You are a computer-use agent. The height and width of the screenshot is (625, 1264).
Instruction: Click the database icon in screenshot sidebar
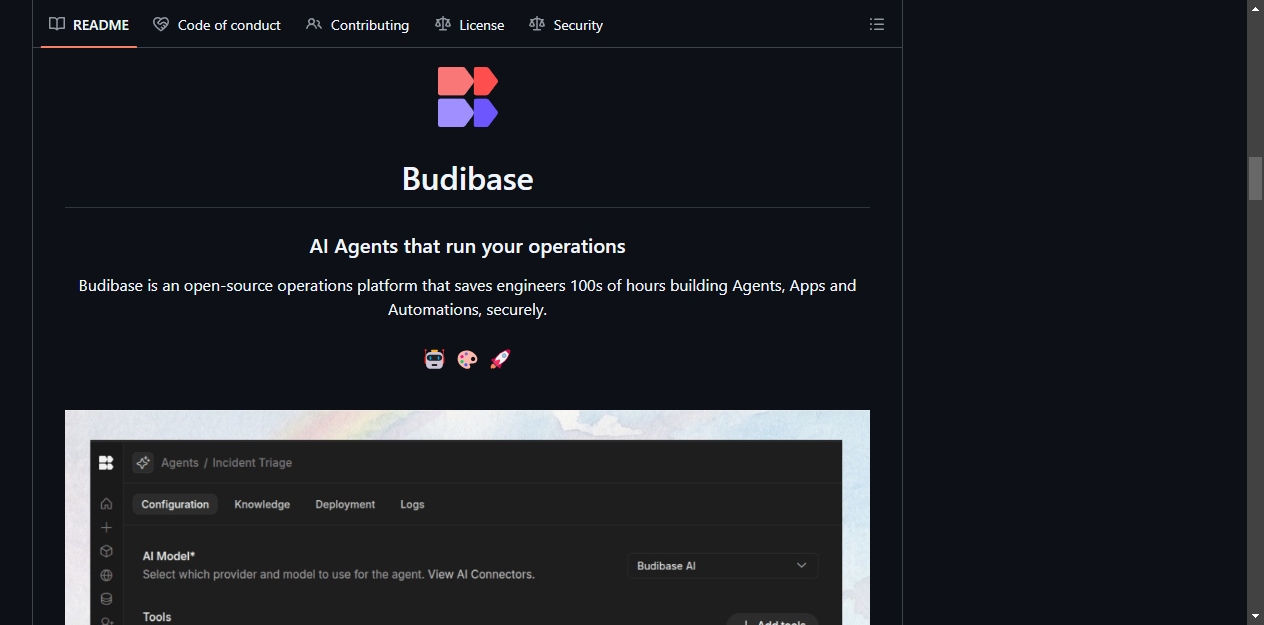(x=106, y=599)
